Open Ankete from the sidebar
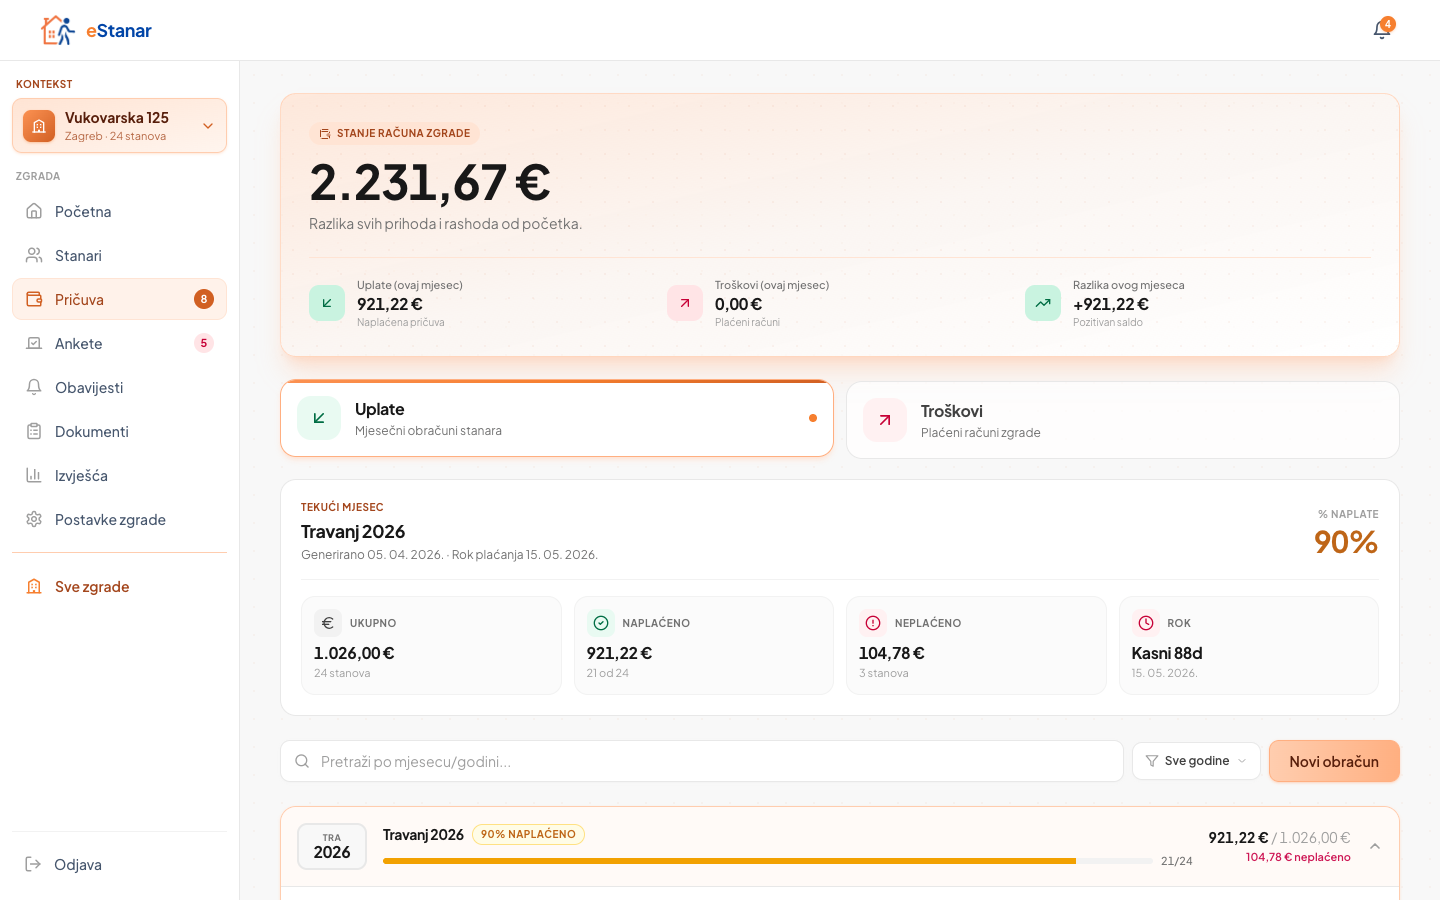 [x=119, y=343]
